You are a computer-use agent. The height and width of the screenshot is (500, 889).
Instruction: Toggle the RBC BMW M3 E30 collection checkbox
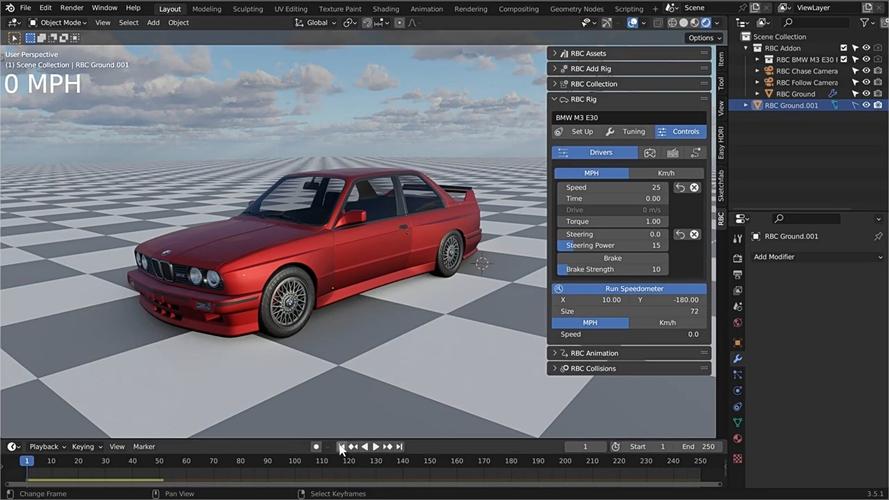point(844,60)
